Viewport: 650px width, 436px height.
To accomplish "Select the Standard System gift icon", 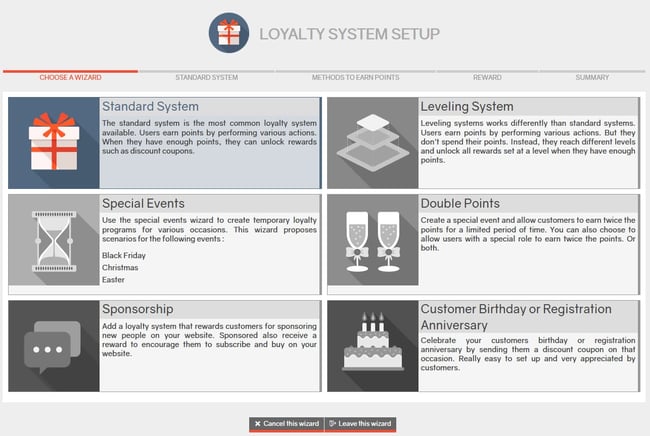I will click(54, 143).
